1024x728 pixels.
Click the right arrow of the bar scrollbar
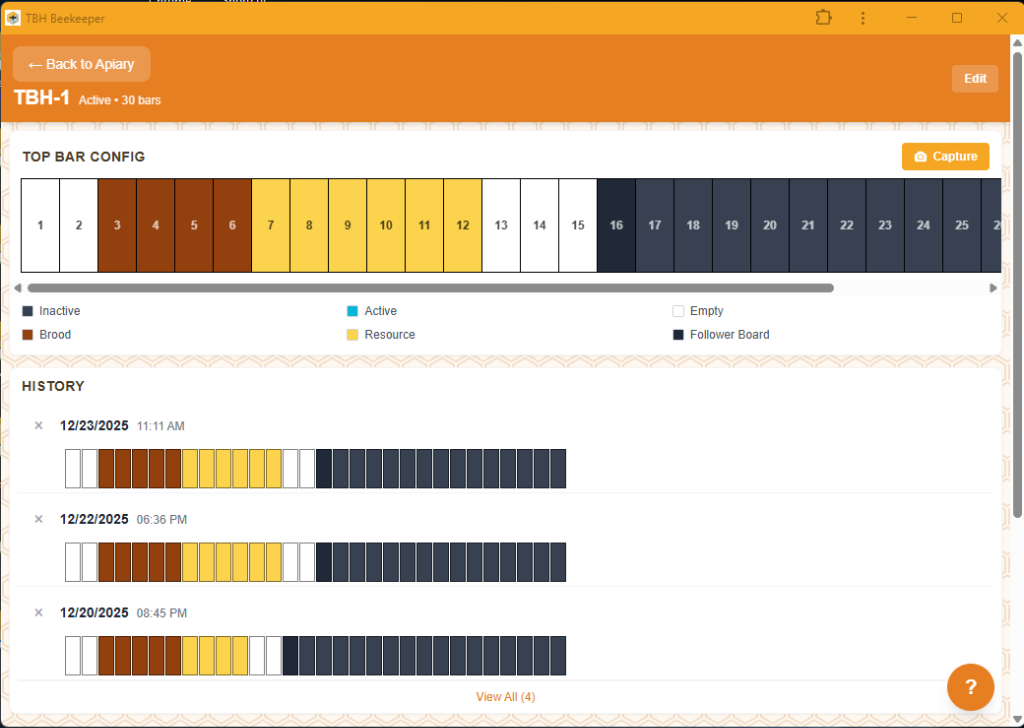(x=993, y=288)
